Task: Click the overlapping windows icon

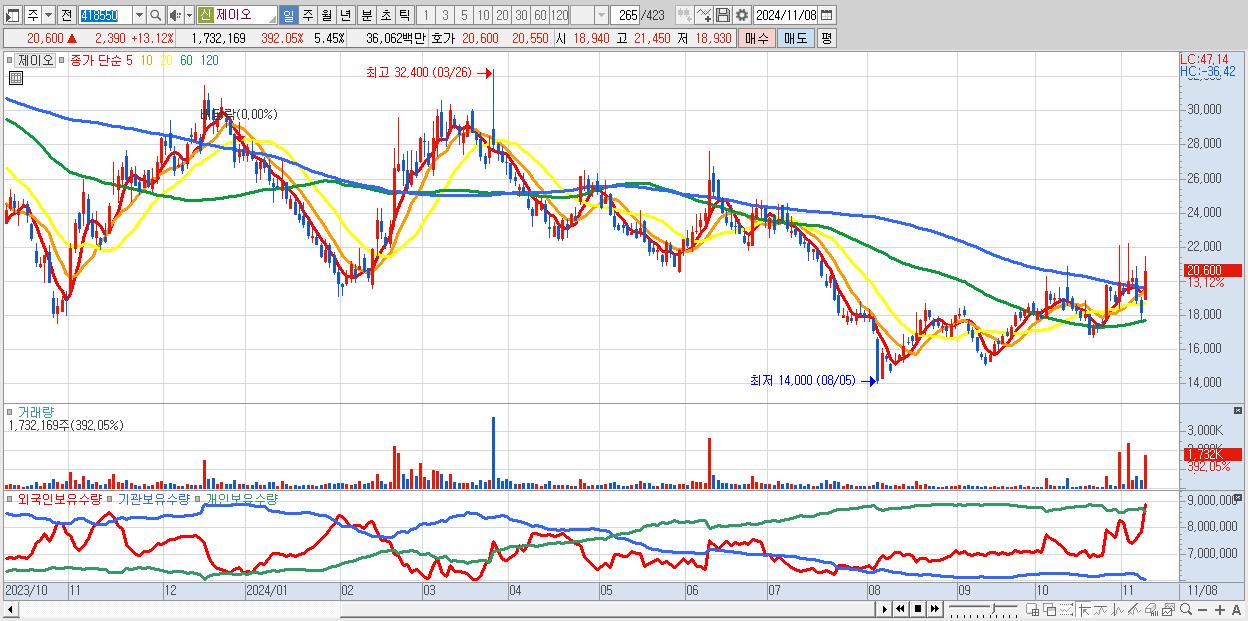Action: coord(1050,609)
